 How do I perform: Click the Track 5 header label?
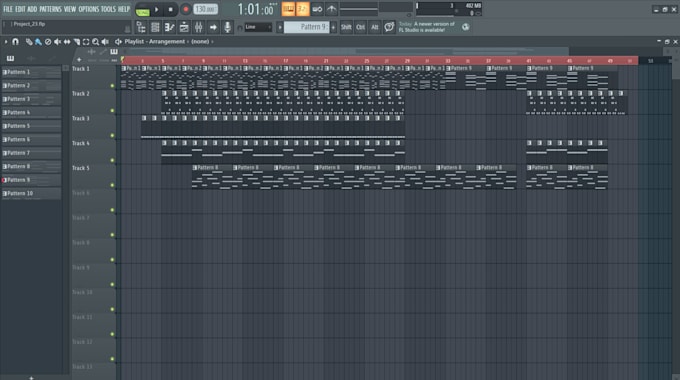(x=81, y=168)
